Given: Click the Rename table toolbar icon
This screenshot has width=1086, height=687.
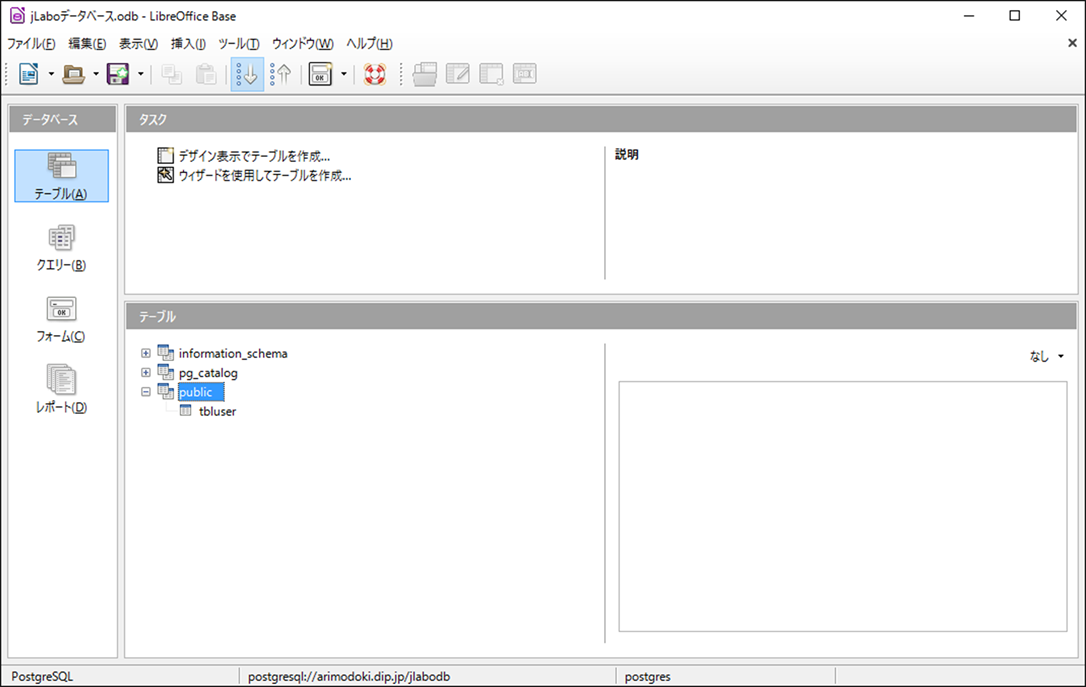Looking at the screenshot, I should tap(525, 74).
